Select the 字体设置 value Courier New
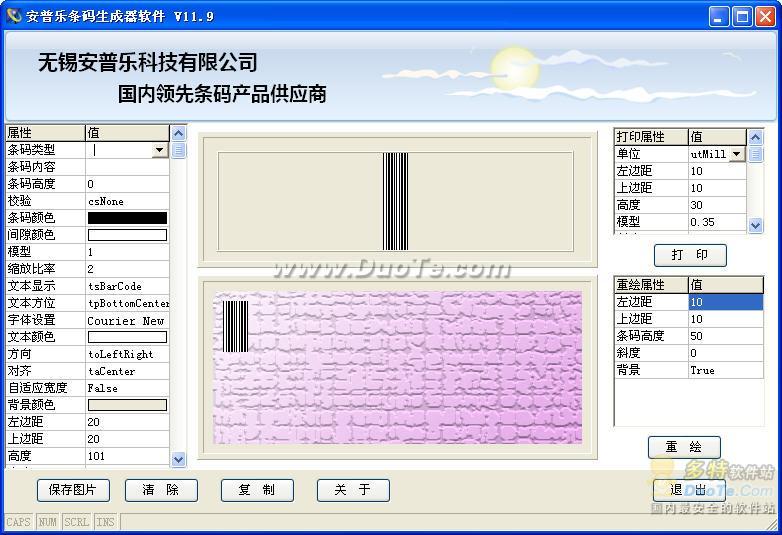The height and width of the screenshot is (535, 782). (127, 320)
